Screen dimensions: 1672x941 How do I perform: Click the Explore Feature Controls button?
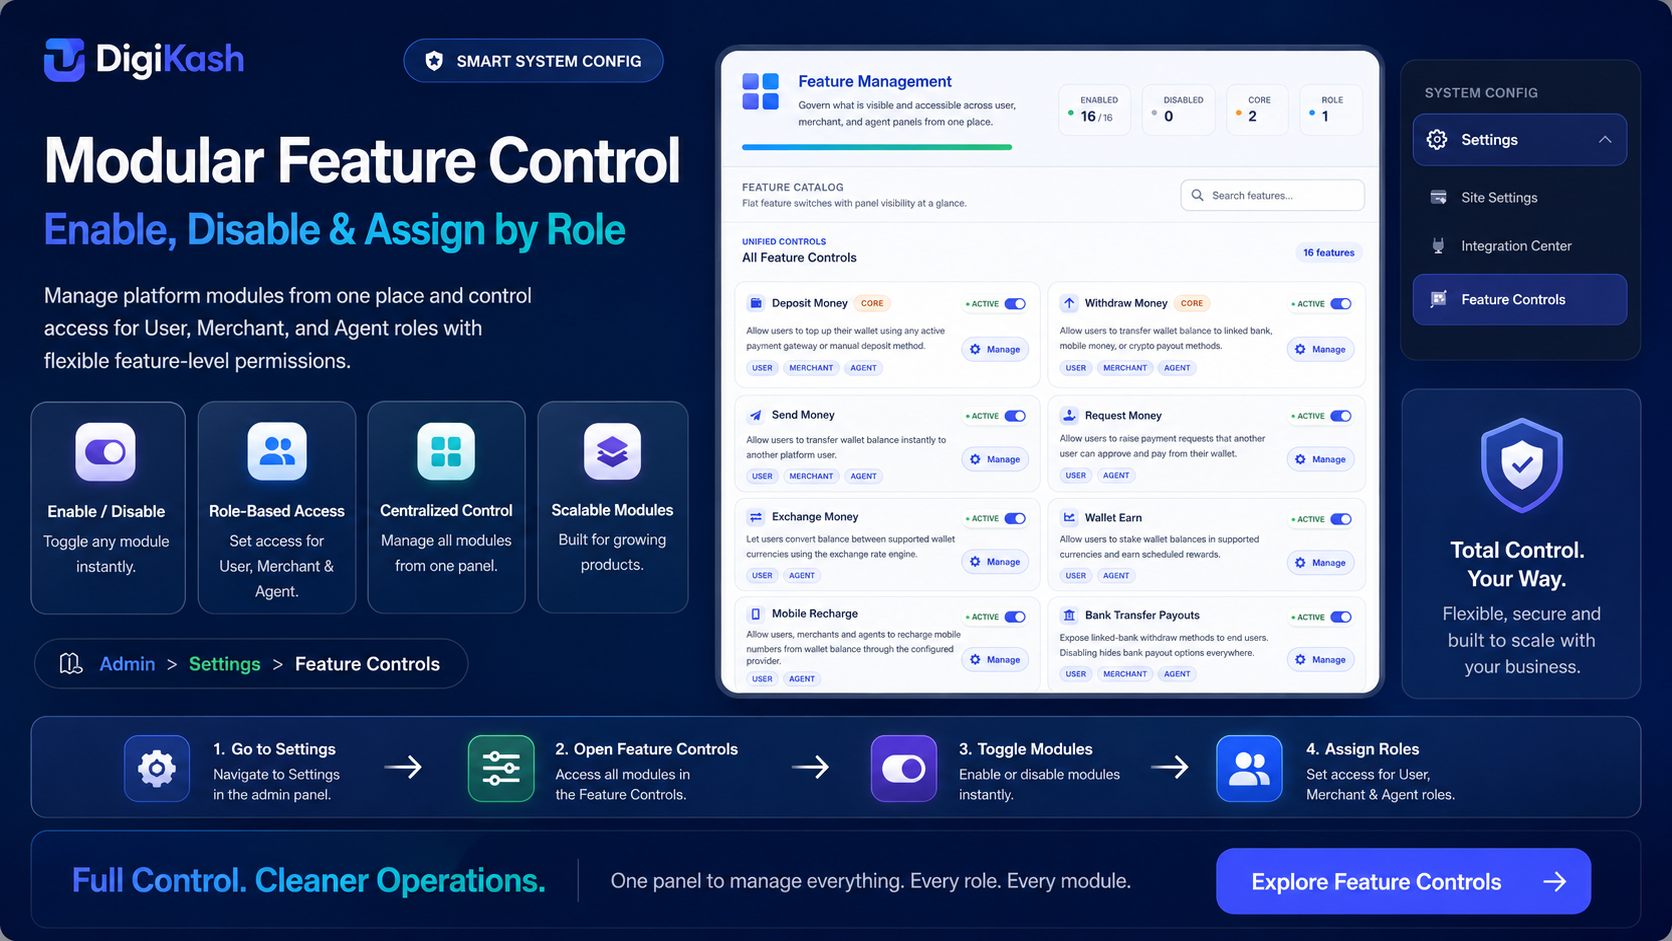pos(1403,881)
